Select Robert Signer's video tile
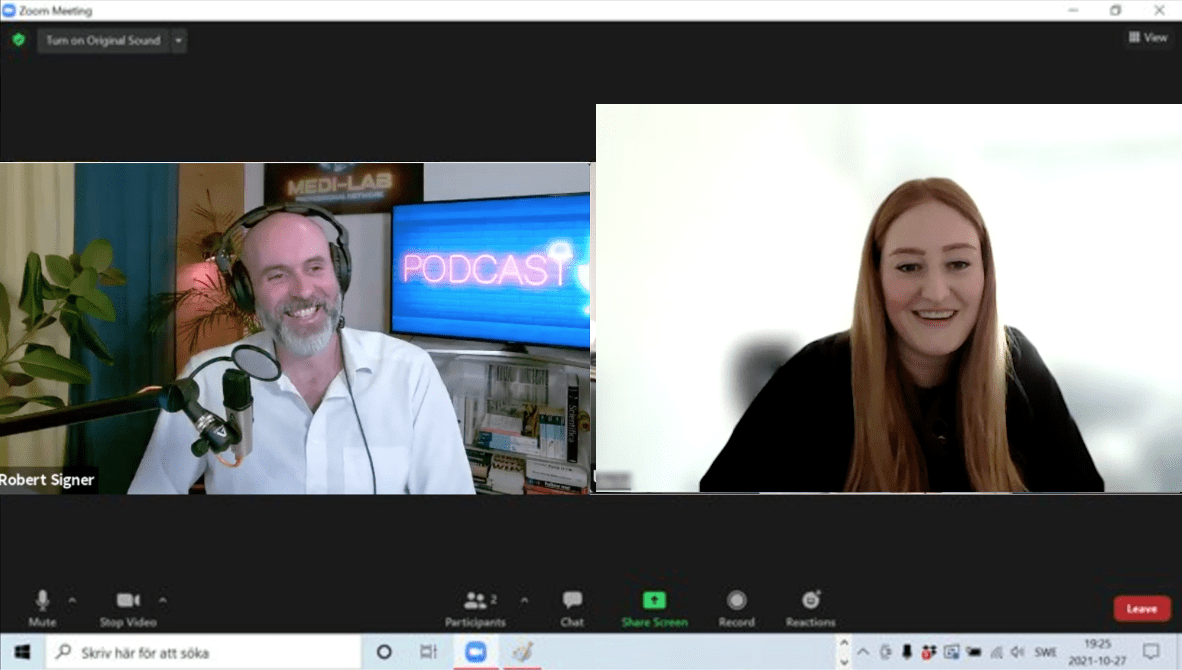The width and height of the screenshot is (1182, 670). coord(295,328)
